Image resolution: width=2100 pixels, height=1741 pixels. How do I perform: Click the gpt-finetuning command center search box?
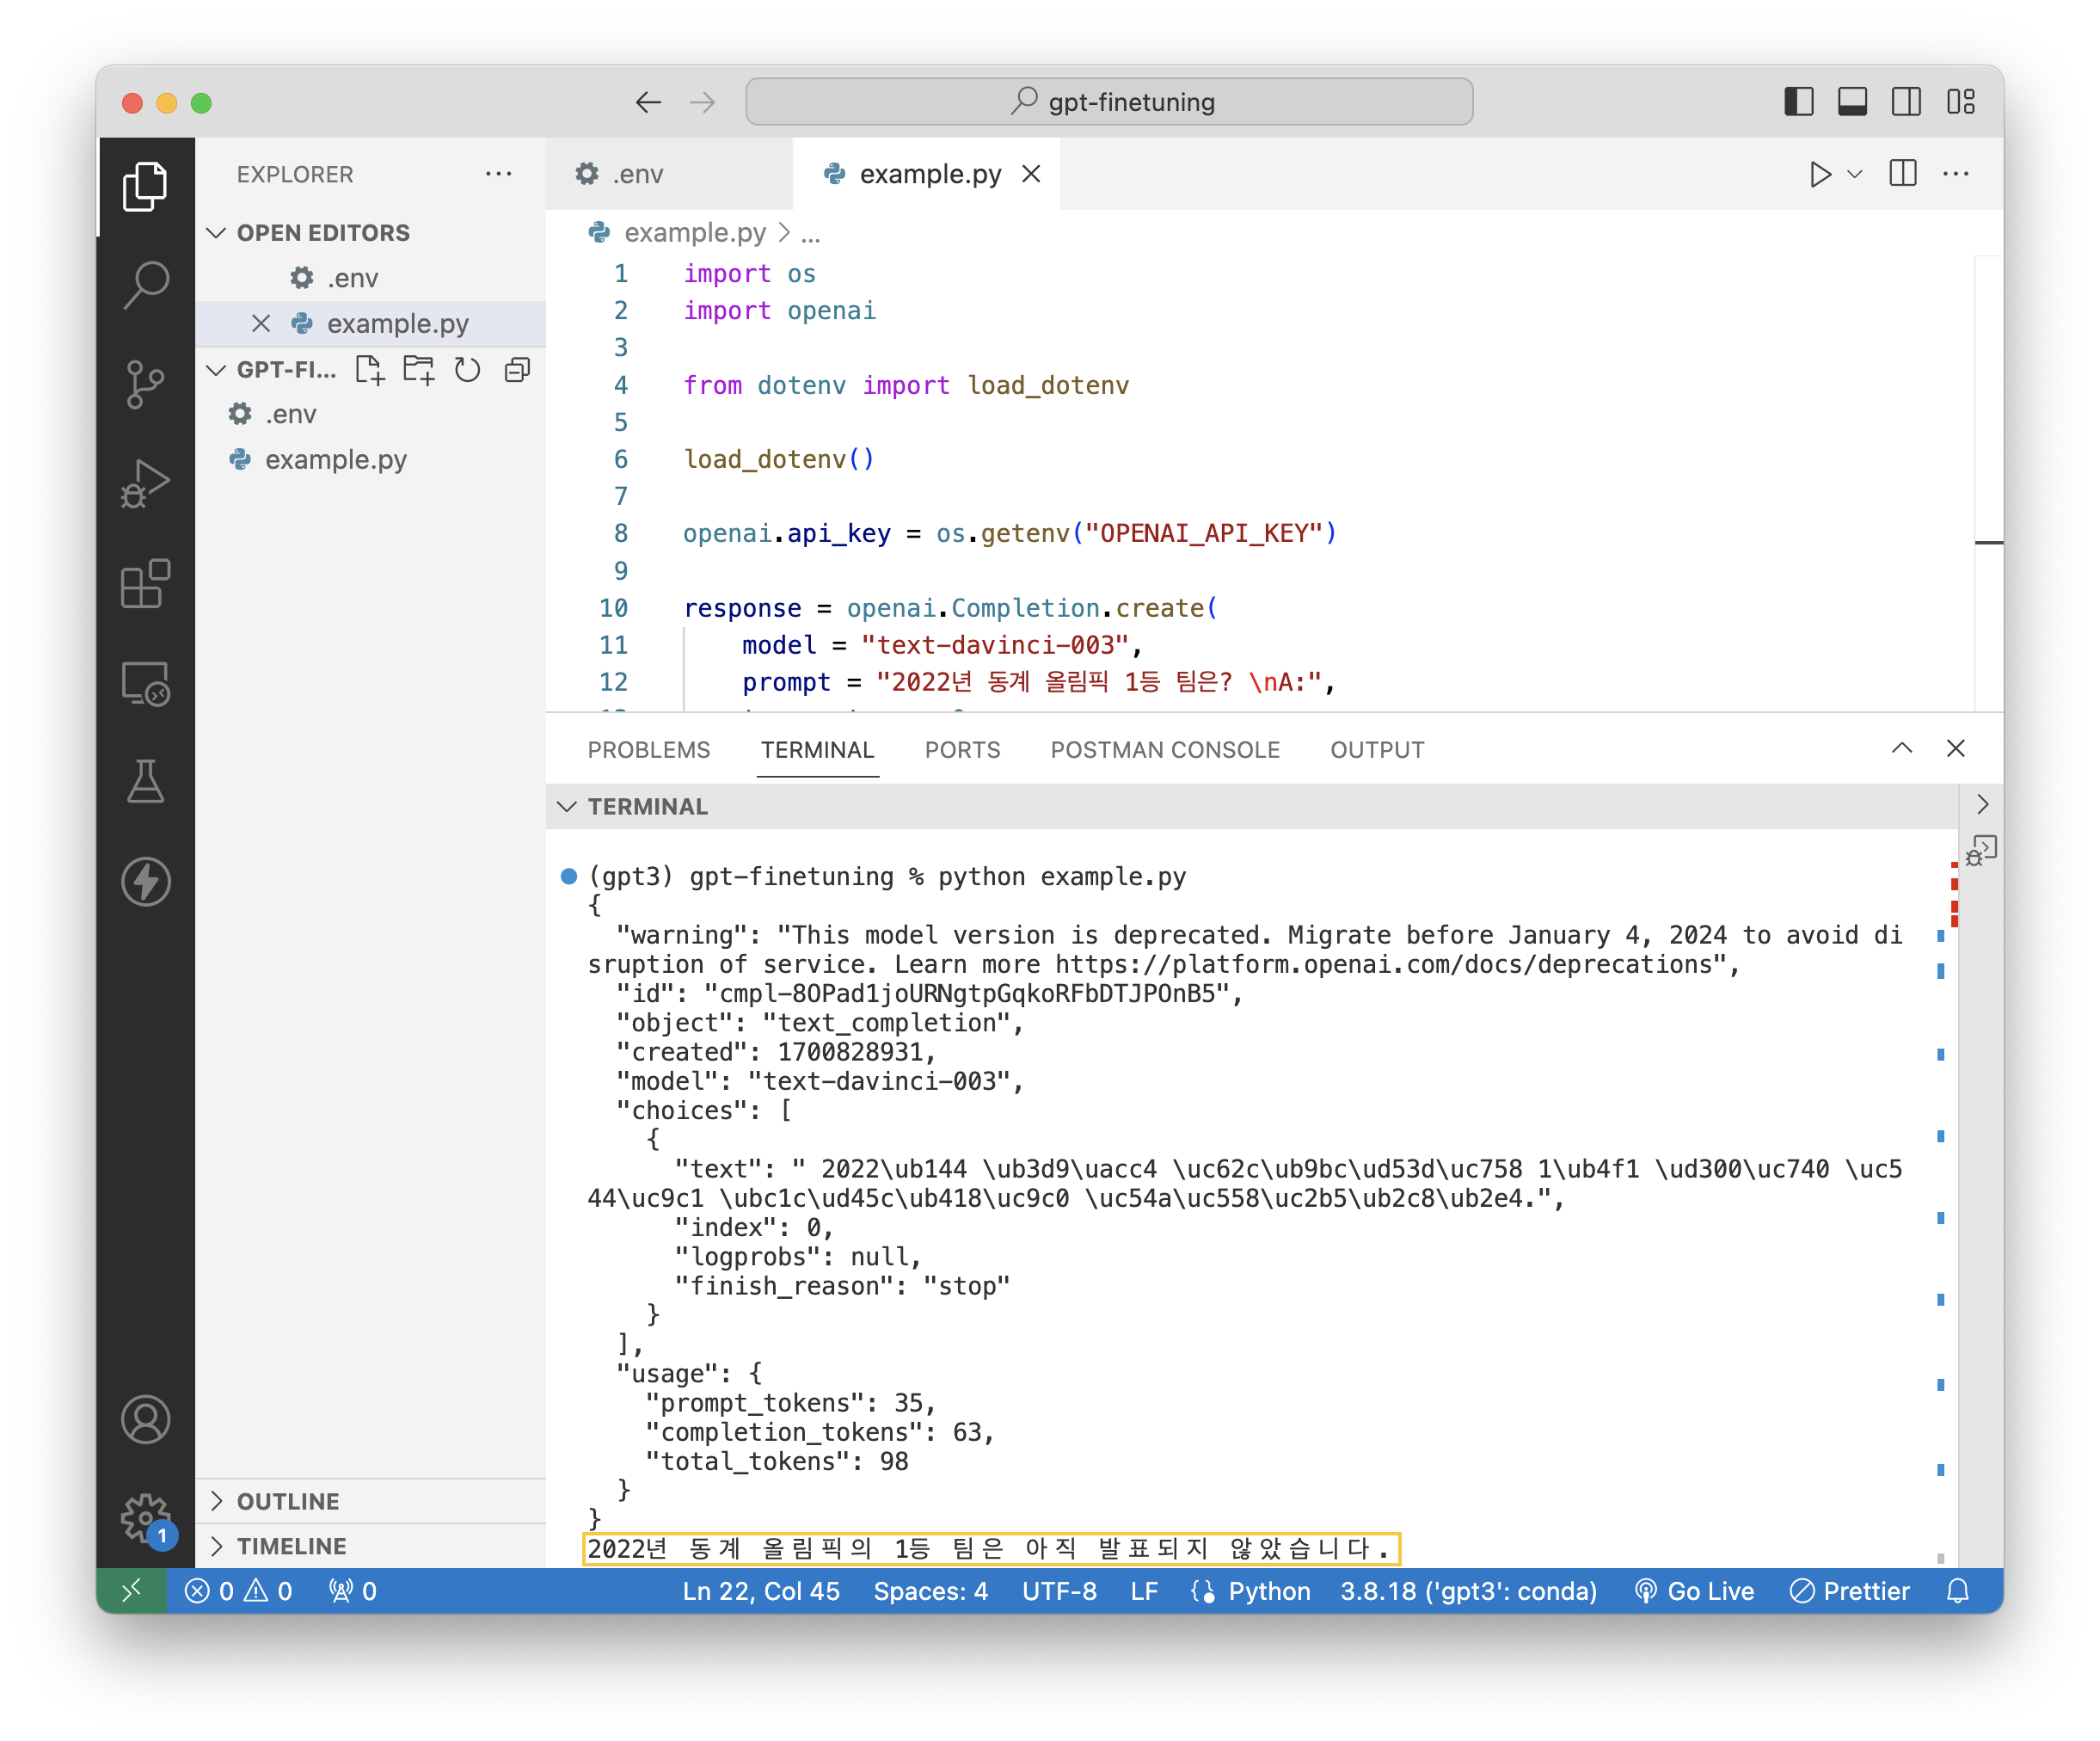point(1109,102)
